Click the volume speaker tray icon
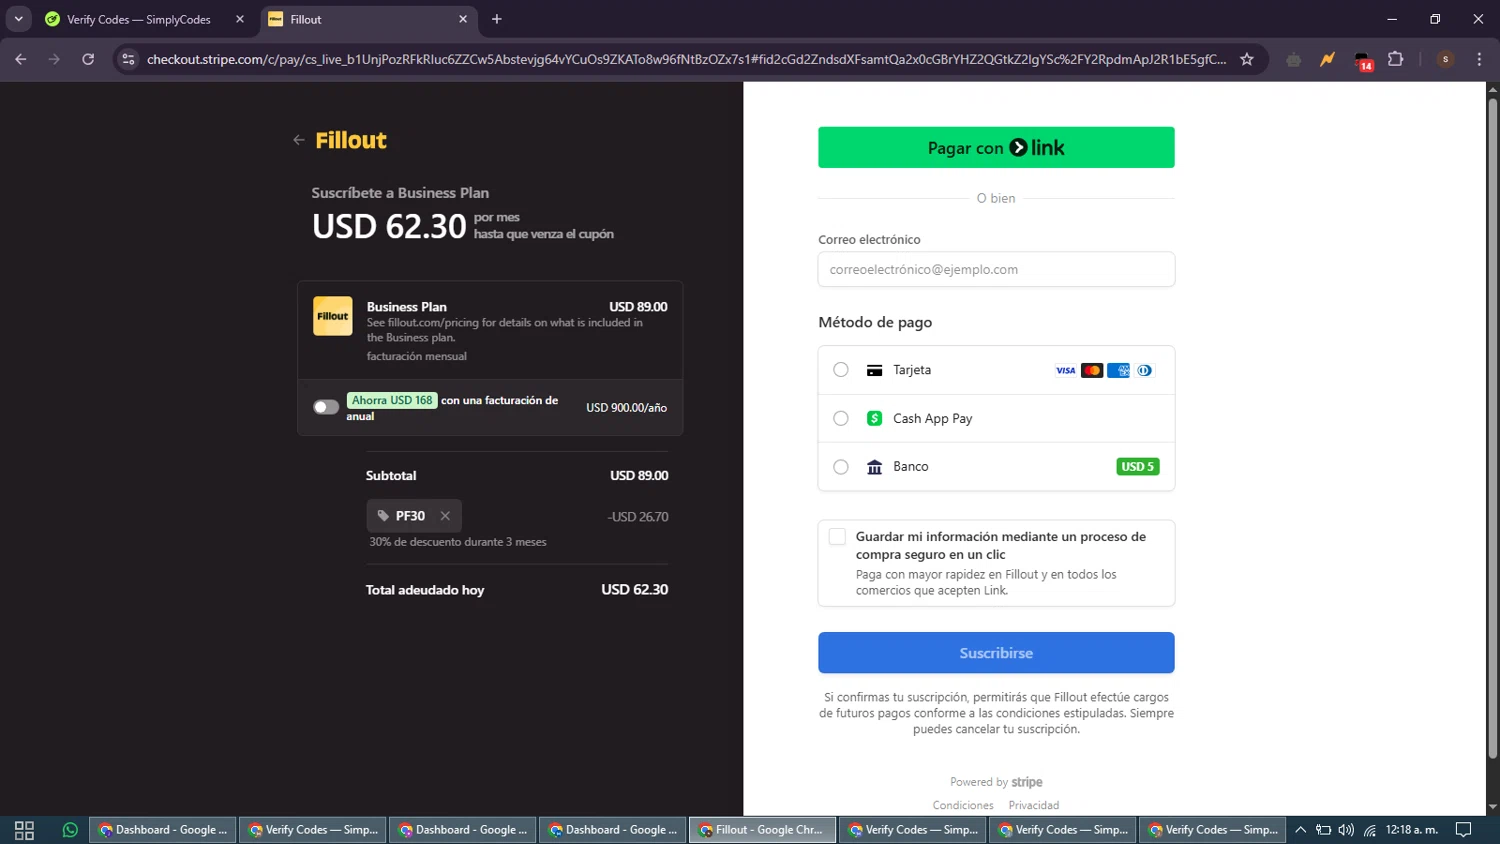 1346,830
